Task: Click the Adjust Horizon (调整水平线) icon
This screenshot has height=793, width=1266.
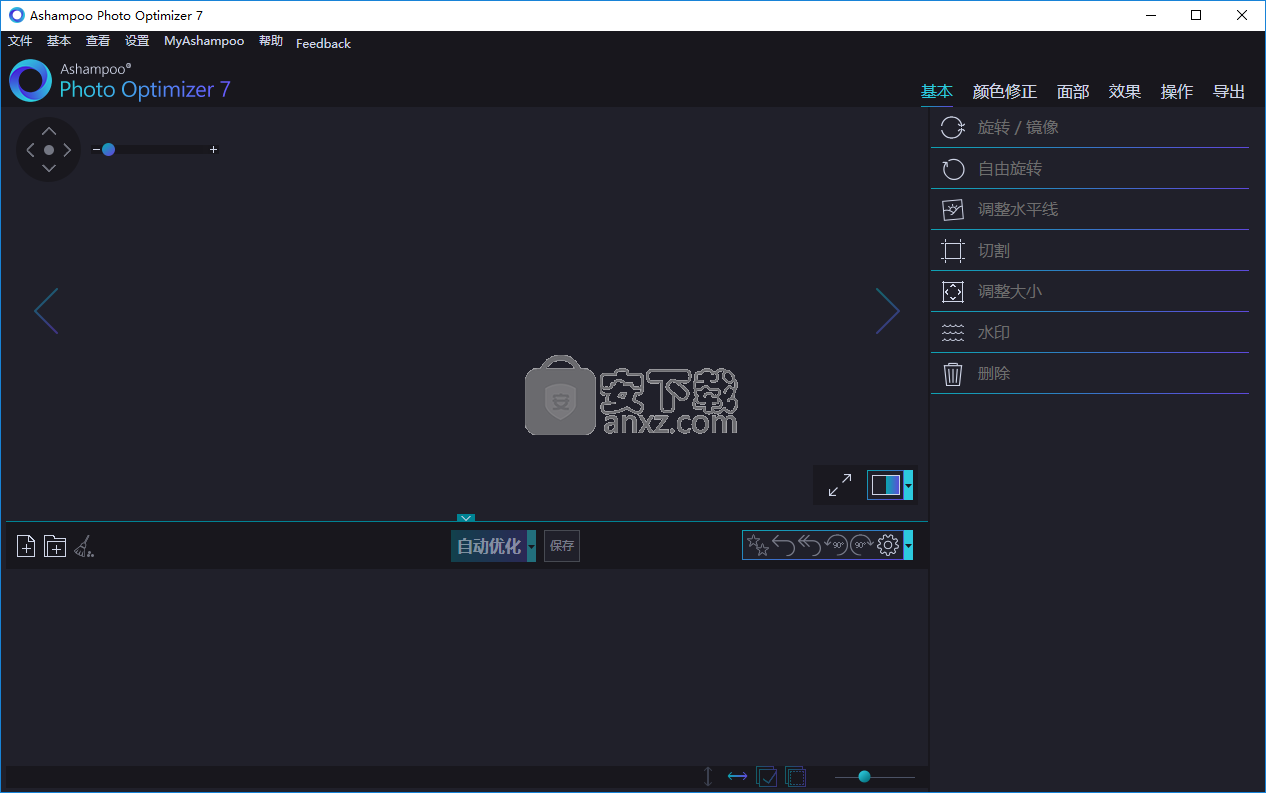Action: (953, 209)
